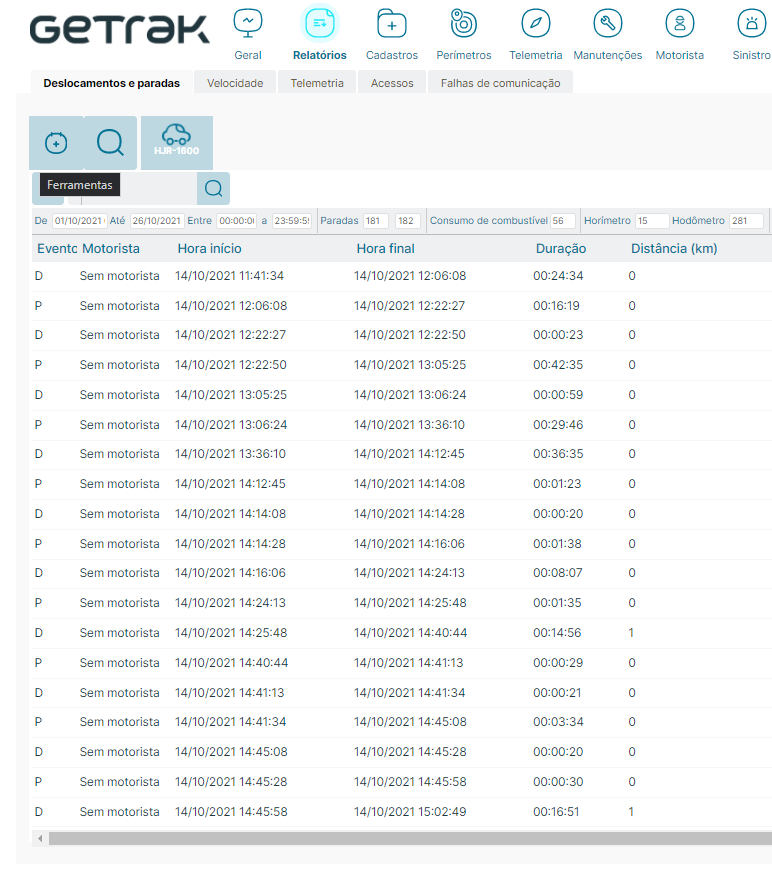The height and width of the screenshot is (893, 772).
Task: Click start time 14/10/2021 13:36:10
Action: (230, 454)
